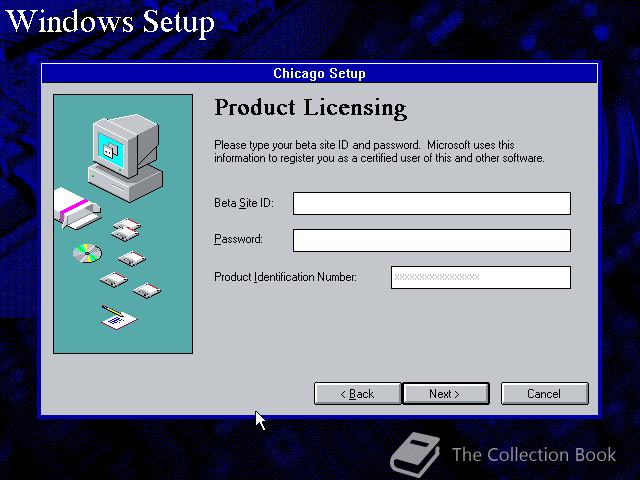Click the Product Licensing heading
This screenshot has height=480, width=640.
click(x=310, y=108)
